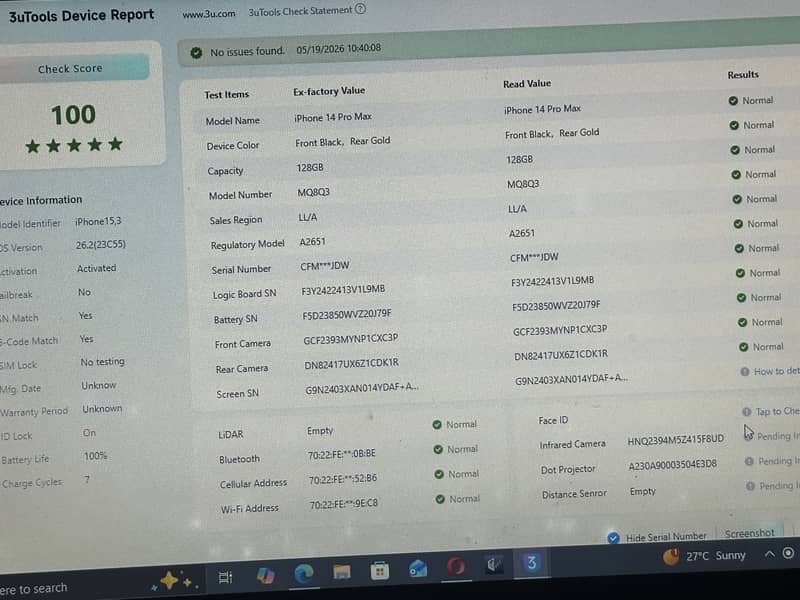The width and height of the screenshot is (800, 600).
Task: Click the Normal check icon in the Device Color row
Action: [x=734, y=126]
